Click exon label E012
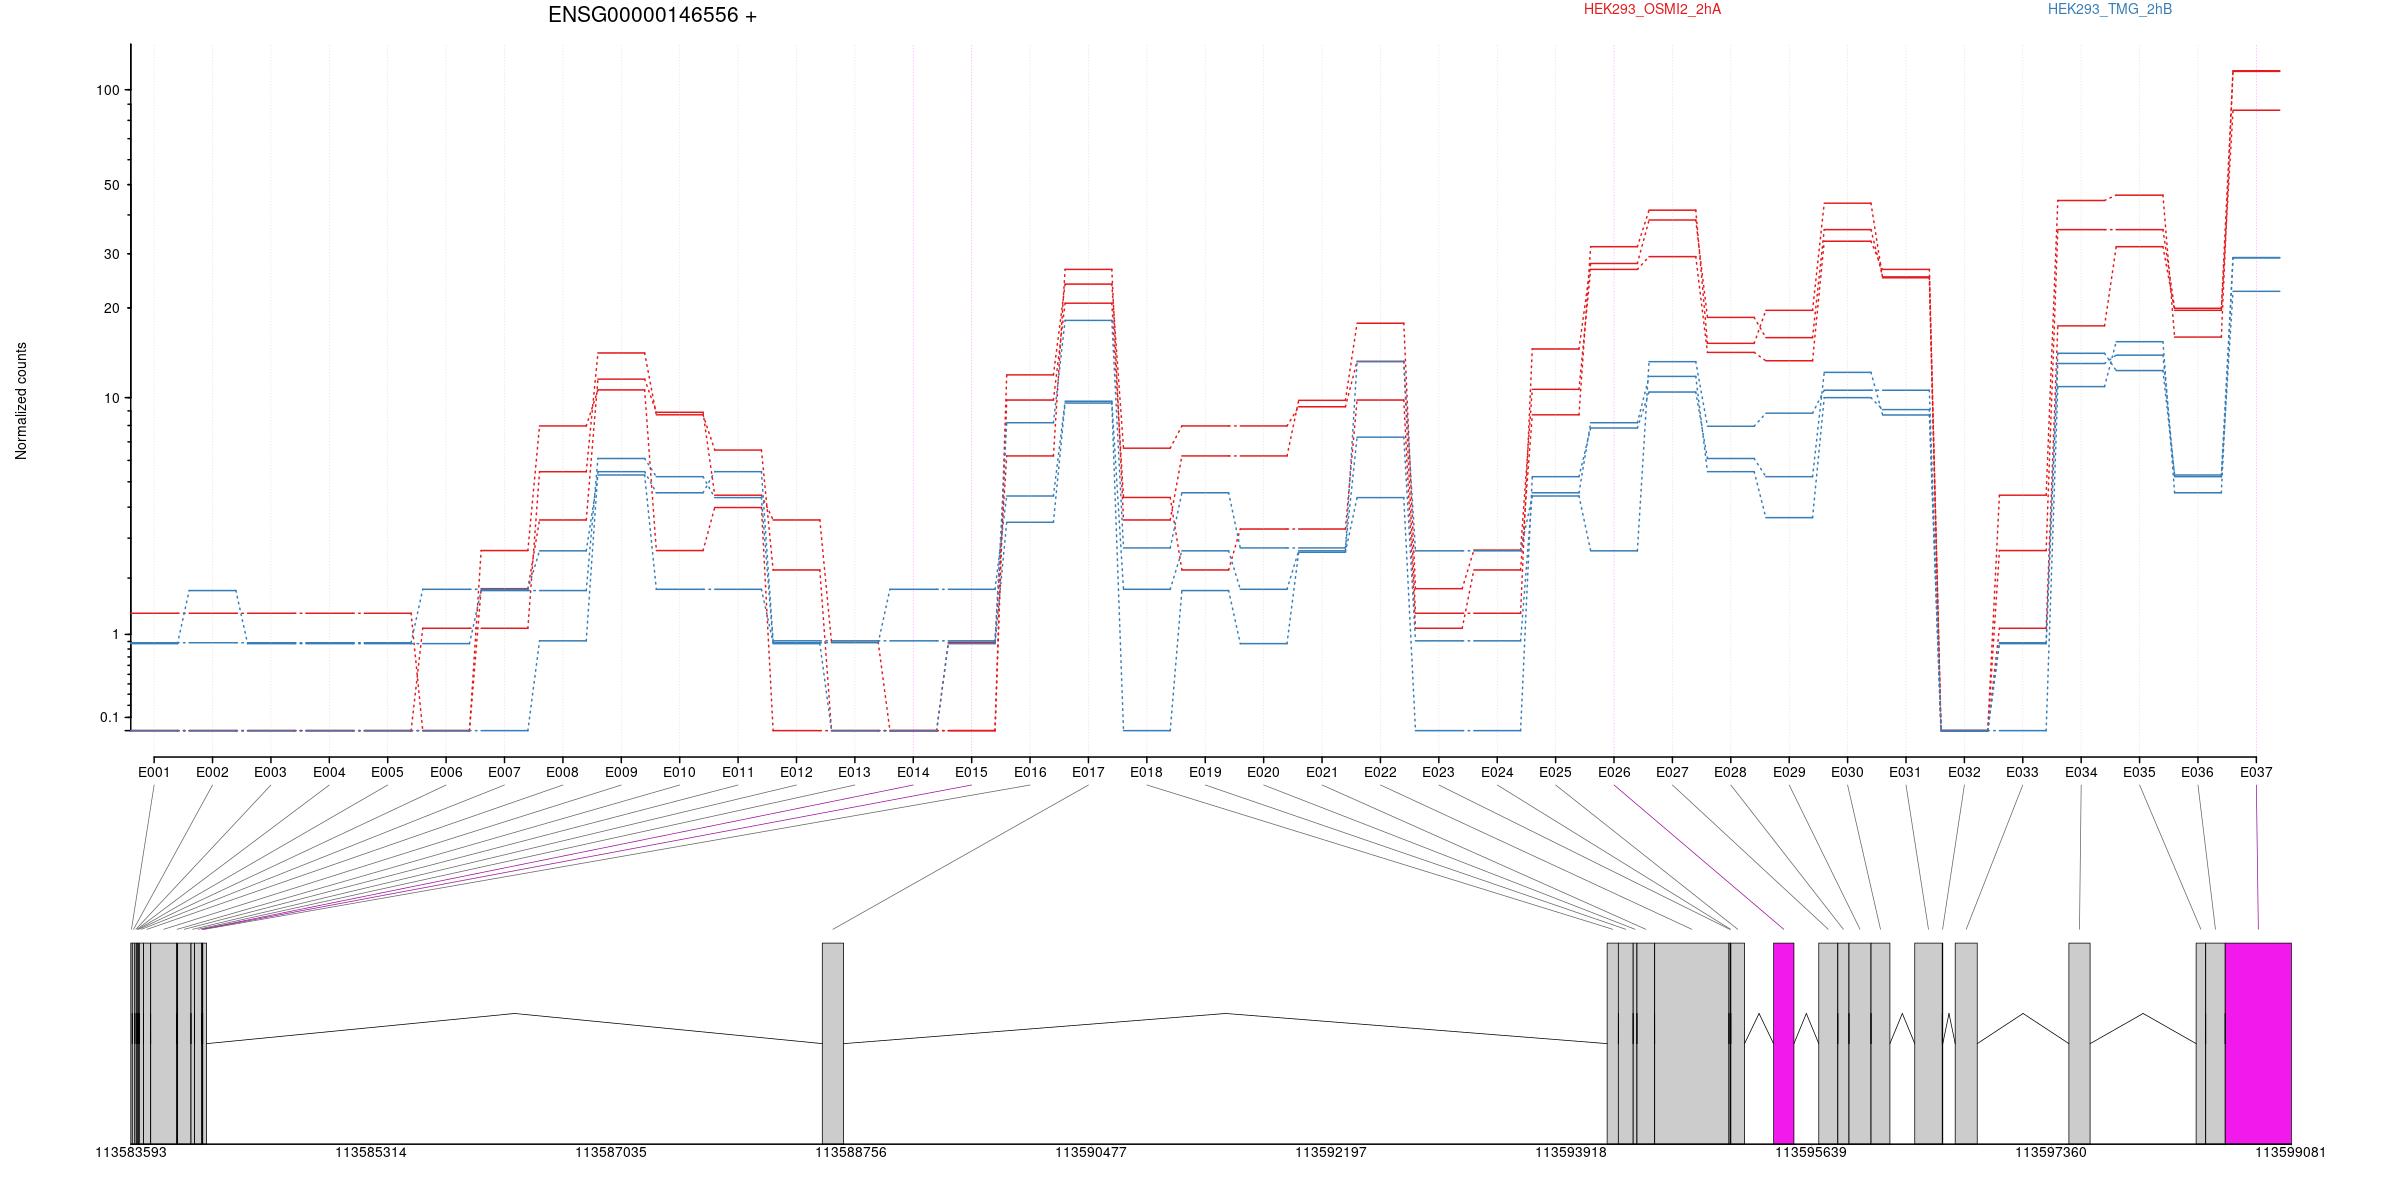The image size is (2400, 1200). pyautogui.click(x=796, y=772)
